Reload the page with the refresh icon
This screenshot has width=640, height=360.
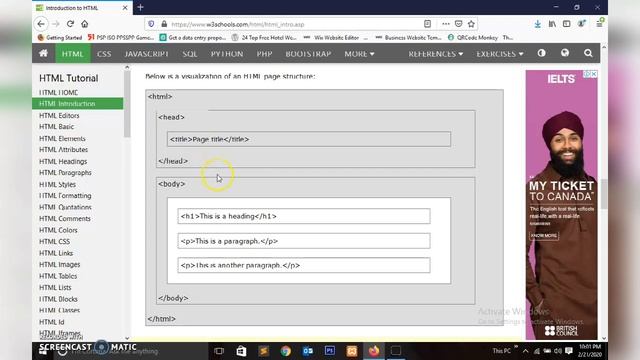click(70, 24)
